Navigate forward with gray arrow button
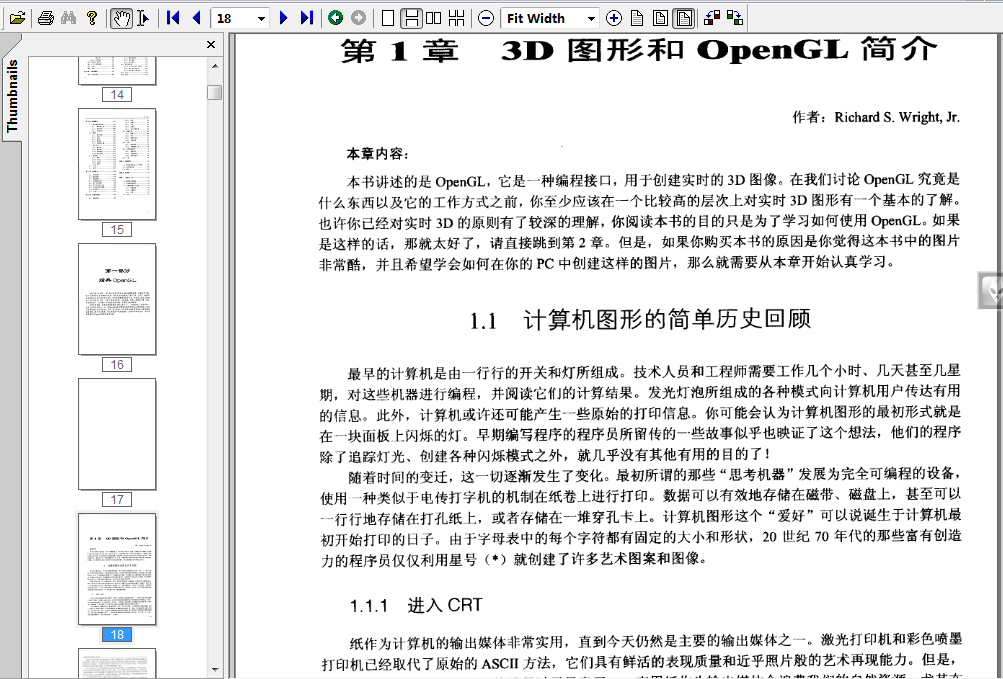Viewport: 1003px width, 679px height. [358, 18]
